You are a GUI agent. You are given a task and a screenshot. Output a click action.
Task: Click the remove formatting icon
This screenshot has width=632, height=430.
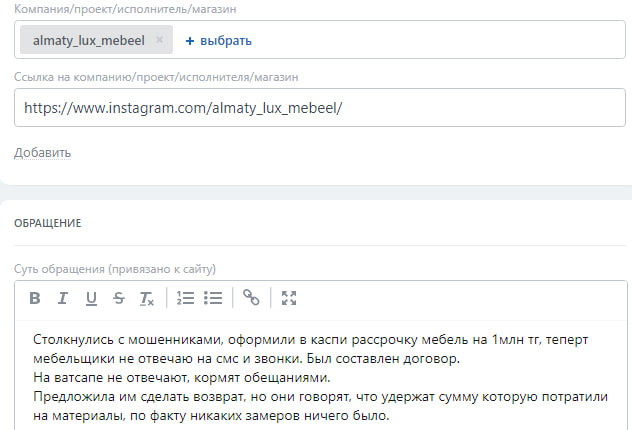147,298
